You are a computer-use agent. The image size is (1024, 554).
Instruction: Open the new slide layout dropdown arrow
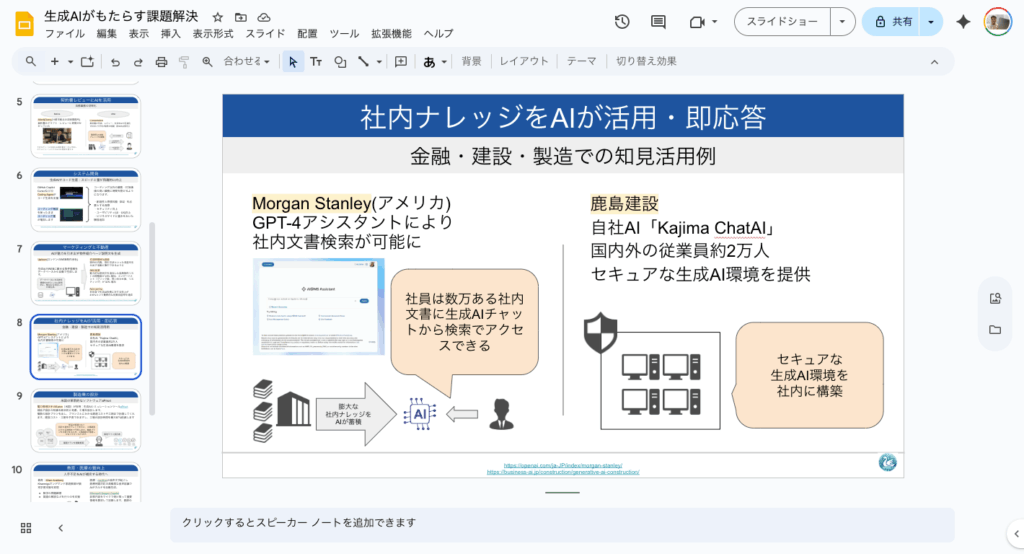pyautogui.click(x=70, y=61)
